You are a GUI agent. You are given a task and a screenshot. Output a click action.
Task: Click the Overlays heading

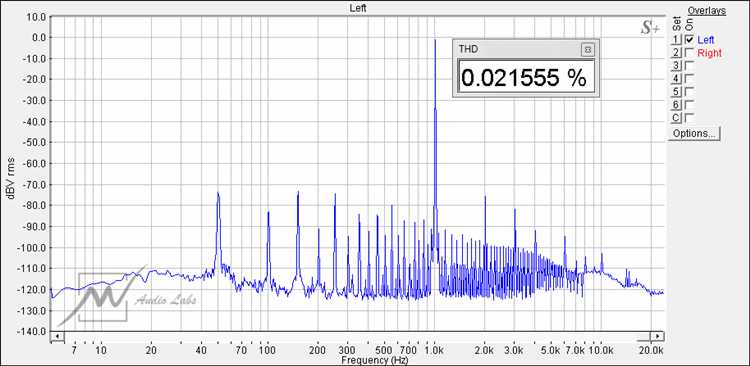[x=707, y=11]
